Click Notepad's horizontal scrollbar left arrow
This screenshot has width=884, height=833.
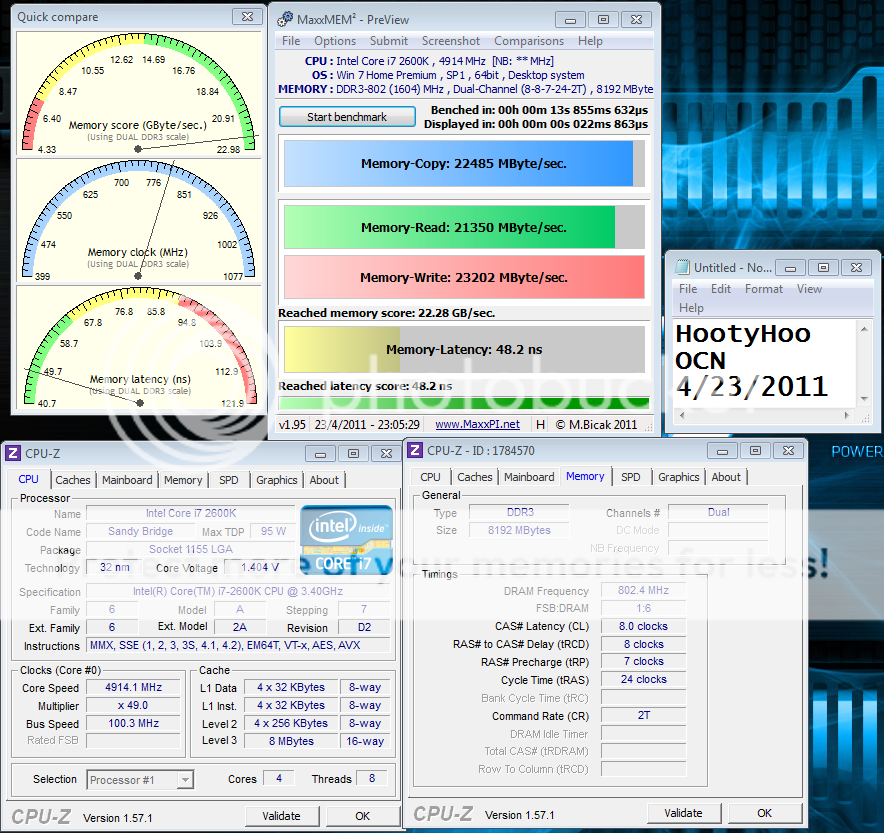point(682,415)
